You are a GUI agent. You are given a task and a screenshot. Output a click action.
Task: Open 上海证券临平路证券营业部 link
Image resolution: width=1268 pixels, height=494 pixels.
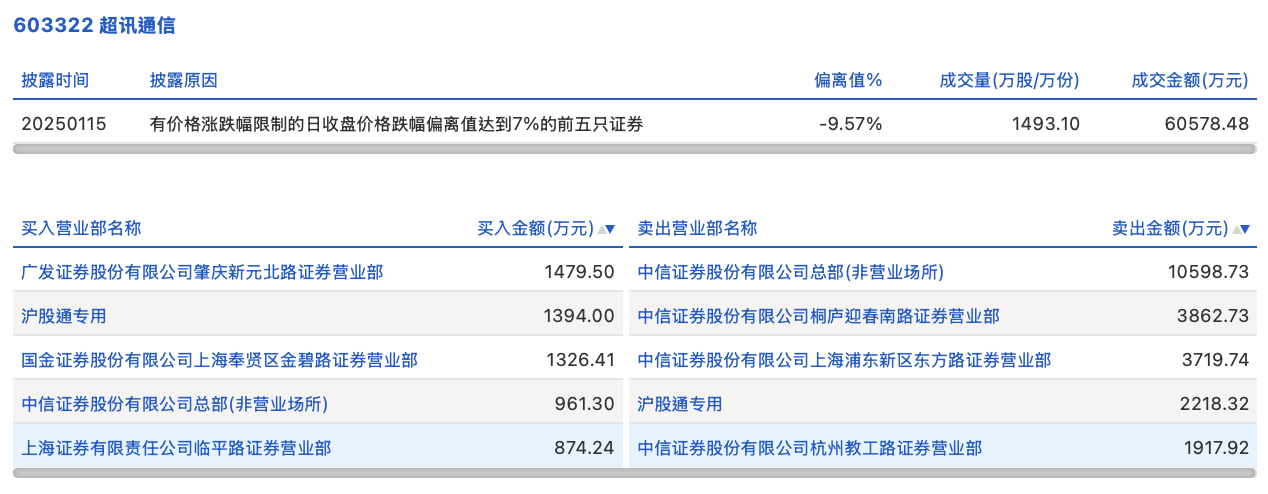pos(176,448)
